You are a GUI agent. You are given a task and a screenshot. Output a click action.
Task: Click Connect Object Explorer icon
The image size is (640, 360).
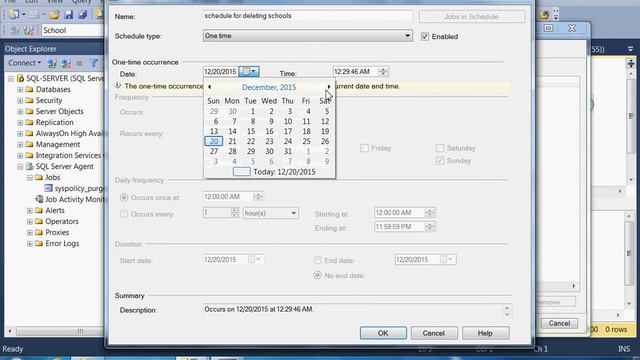coord(52,63)
